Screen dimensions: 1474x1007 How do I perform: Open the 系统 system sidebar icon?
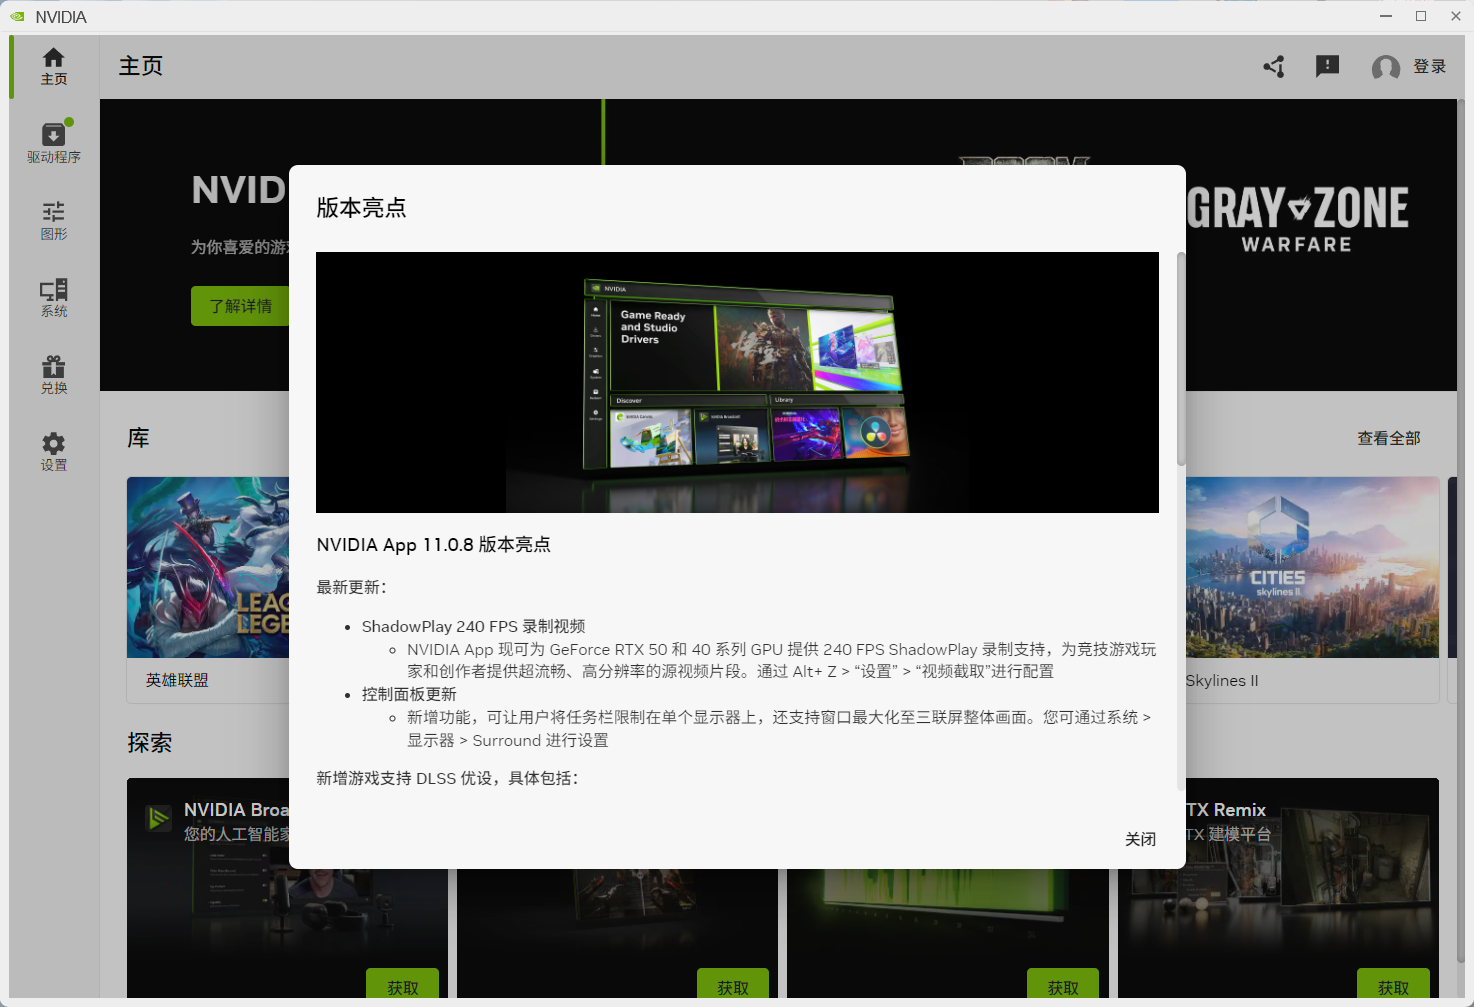pyautogui.click(x=54, y=298)
